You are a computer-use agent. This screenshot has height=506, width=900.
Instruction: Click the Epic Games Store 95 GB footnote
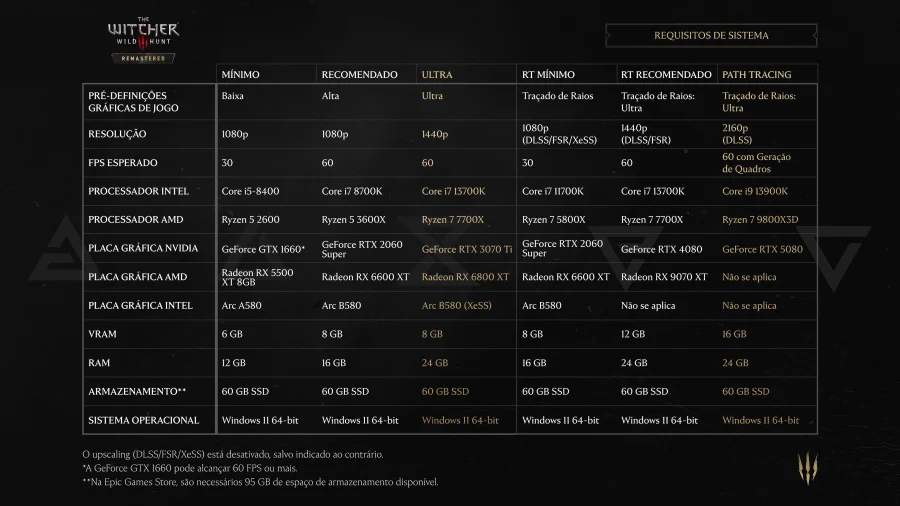[260, 482]
